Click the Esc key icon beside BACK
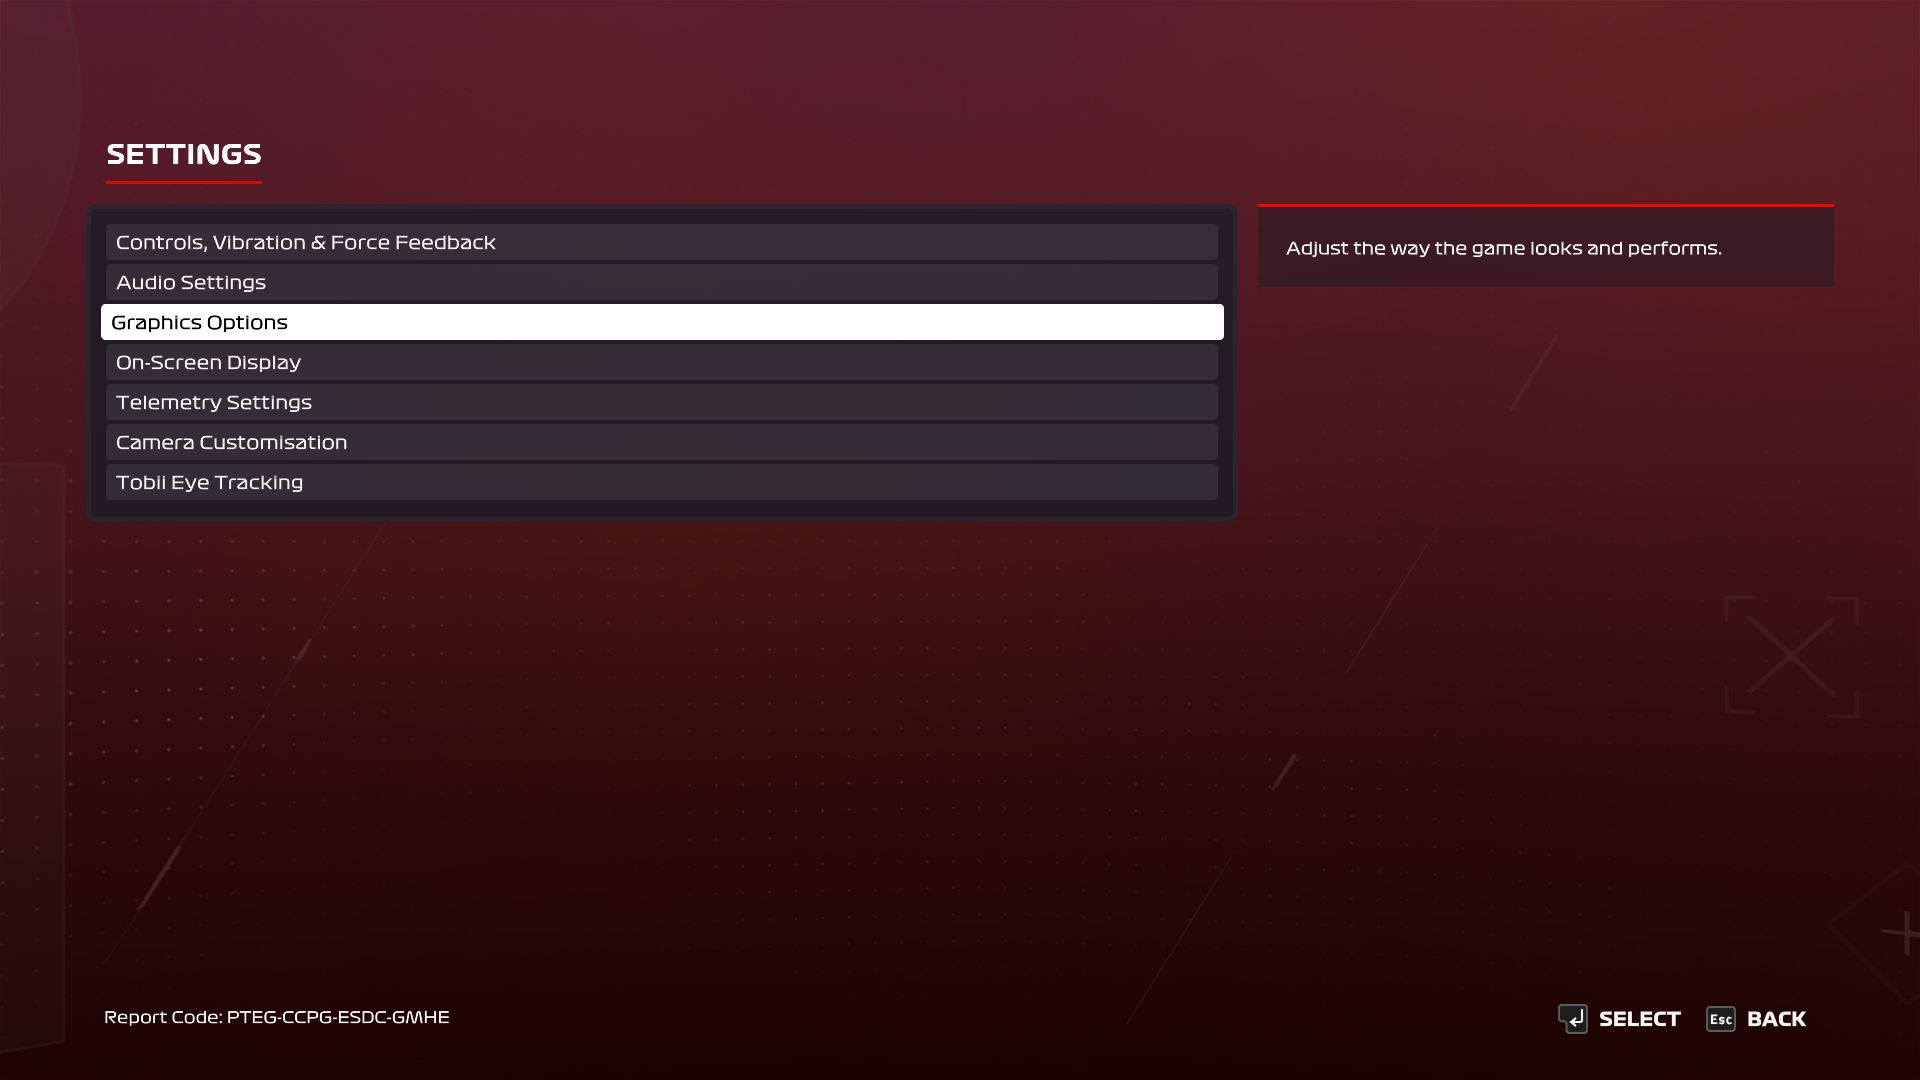1920x1080 pixels. point(1720,1019)
